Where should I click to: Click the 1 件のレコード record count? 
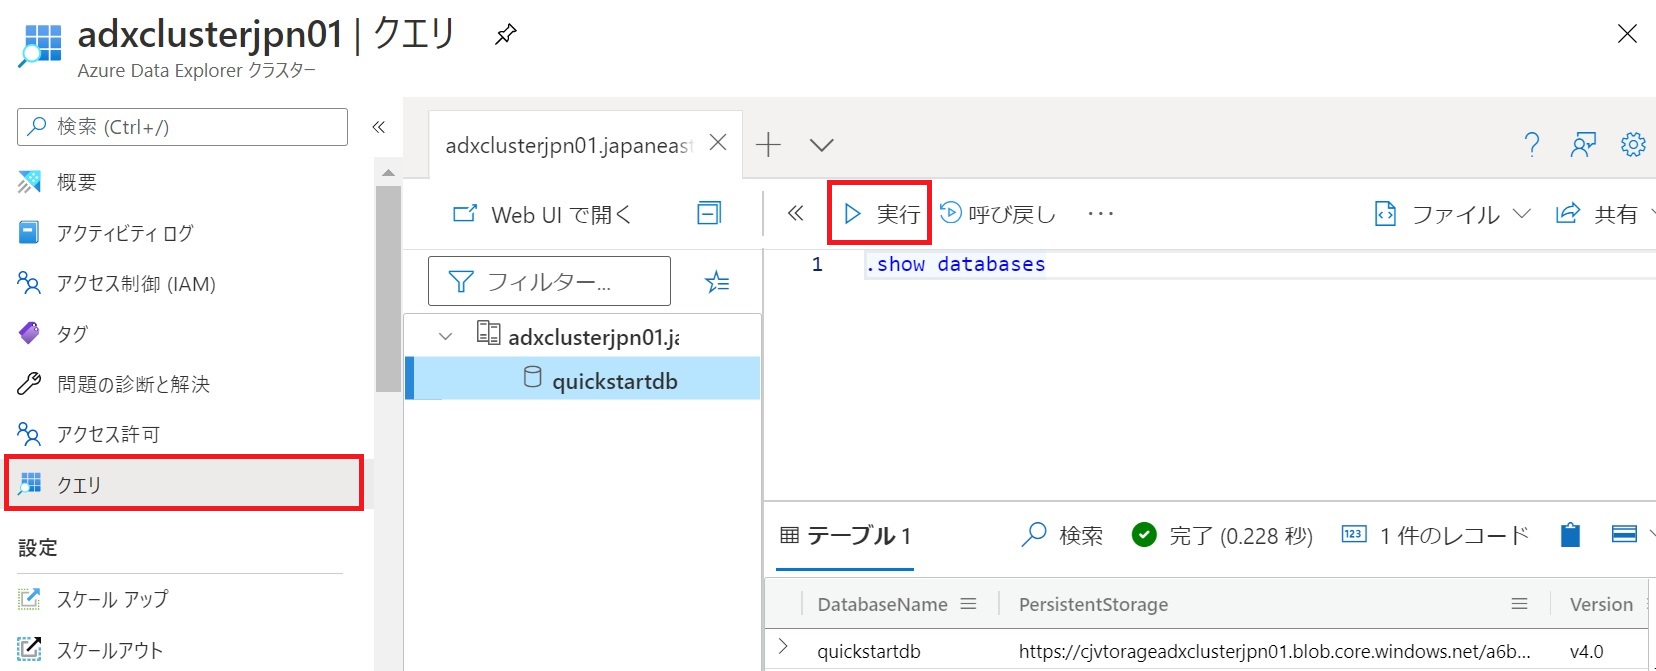(1435, 536)
